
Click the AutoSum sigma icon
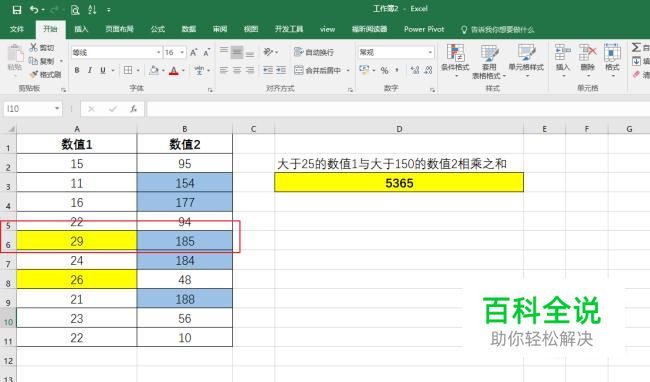click(636, 47)
